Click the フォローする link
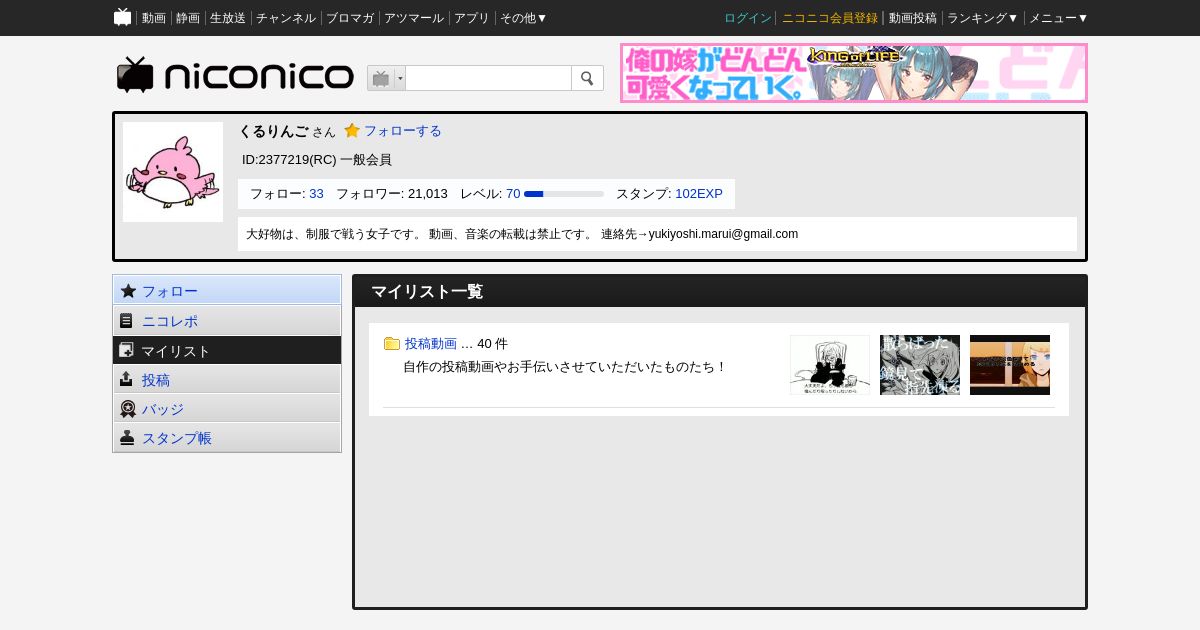Screen dimensions: 1200x630 [402, 131]
